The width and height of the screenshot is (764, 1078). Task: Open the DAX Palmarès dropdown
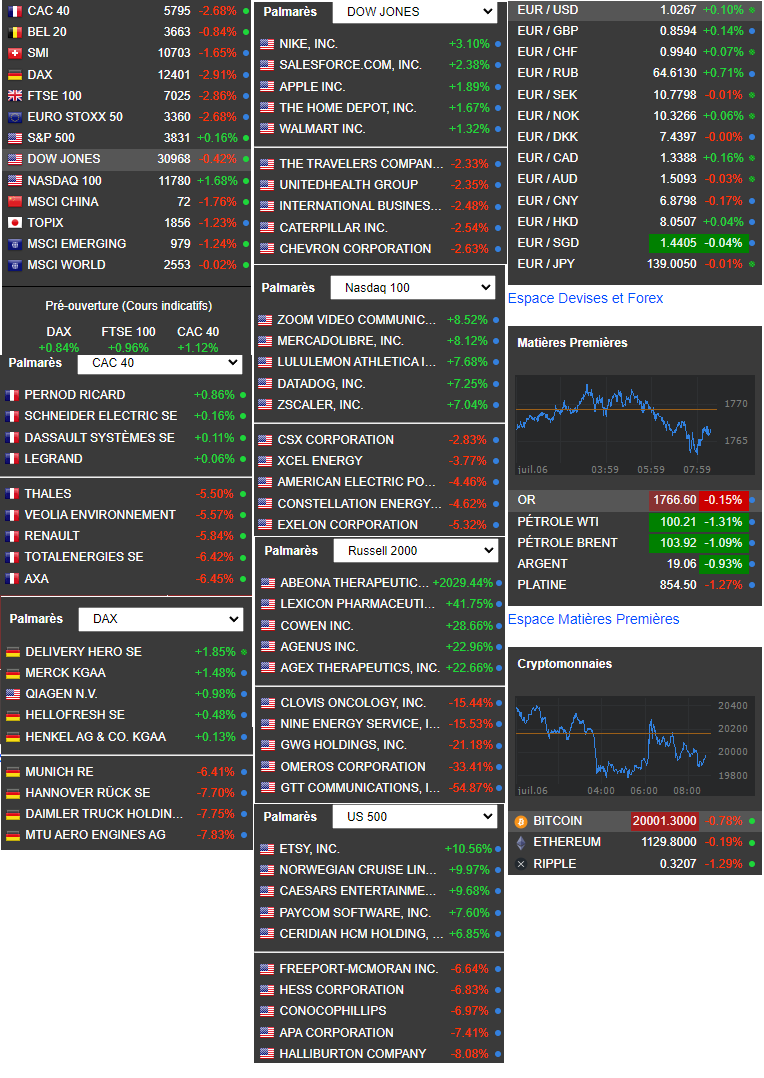click(161, 619)
